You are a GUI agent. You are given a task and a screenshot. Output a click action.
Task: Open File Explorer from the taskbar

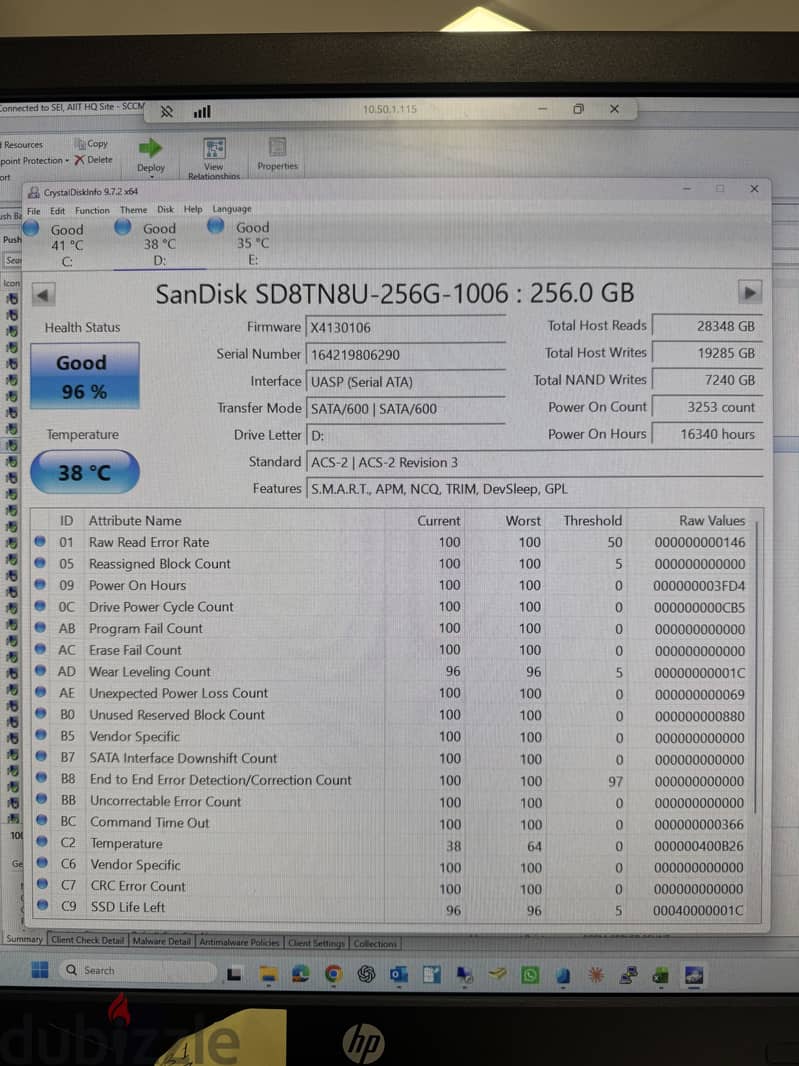pyautogui.click(x=269, y=975)
